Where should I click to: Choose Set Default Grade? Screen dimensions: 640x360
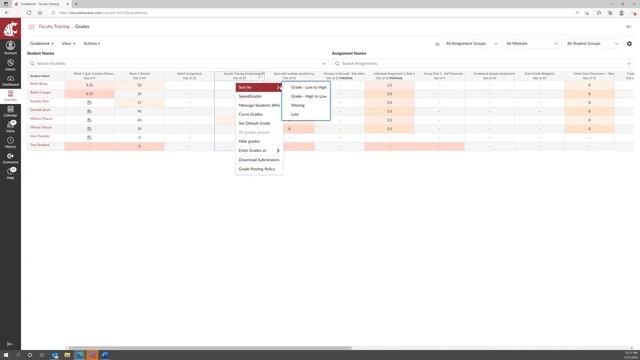[x=259, y=123]
